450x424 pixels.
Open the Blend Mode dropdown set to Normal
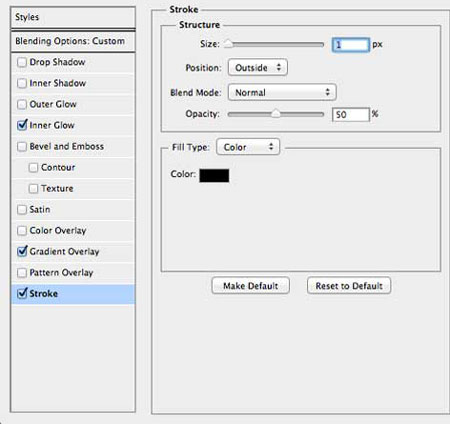pos(282,92)
